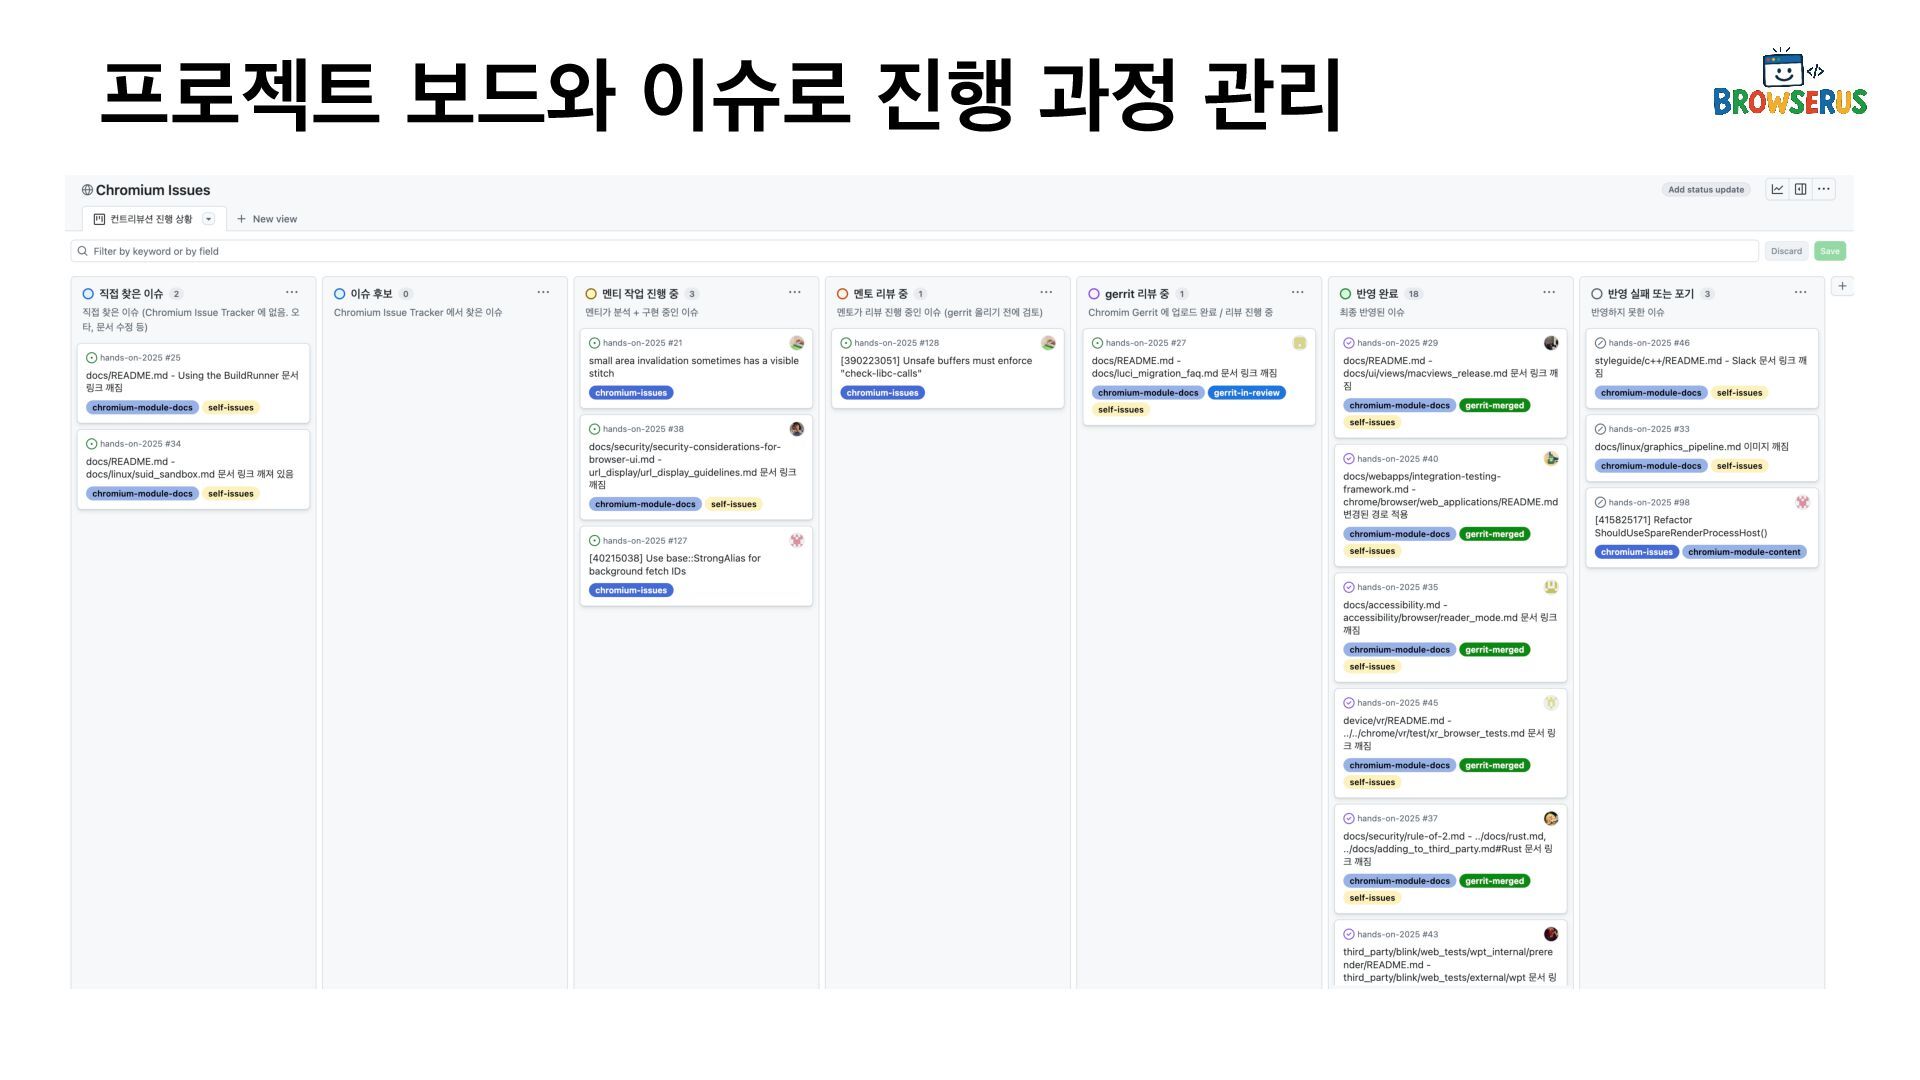
Task: Open menu for 멘티 작업 진행 중 column
Action: 794,293
